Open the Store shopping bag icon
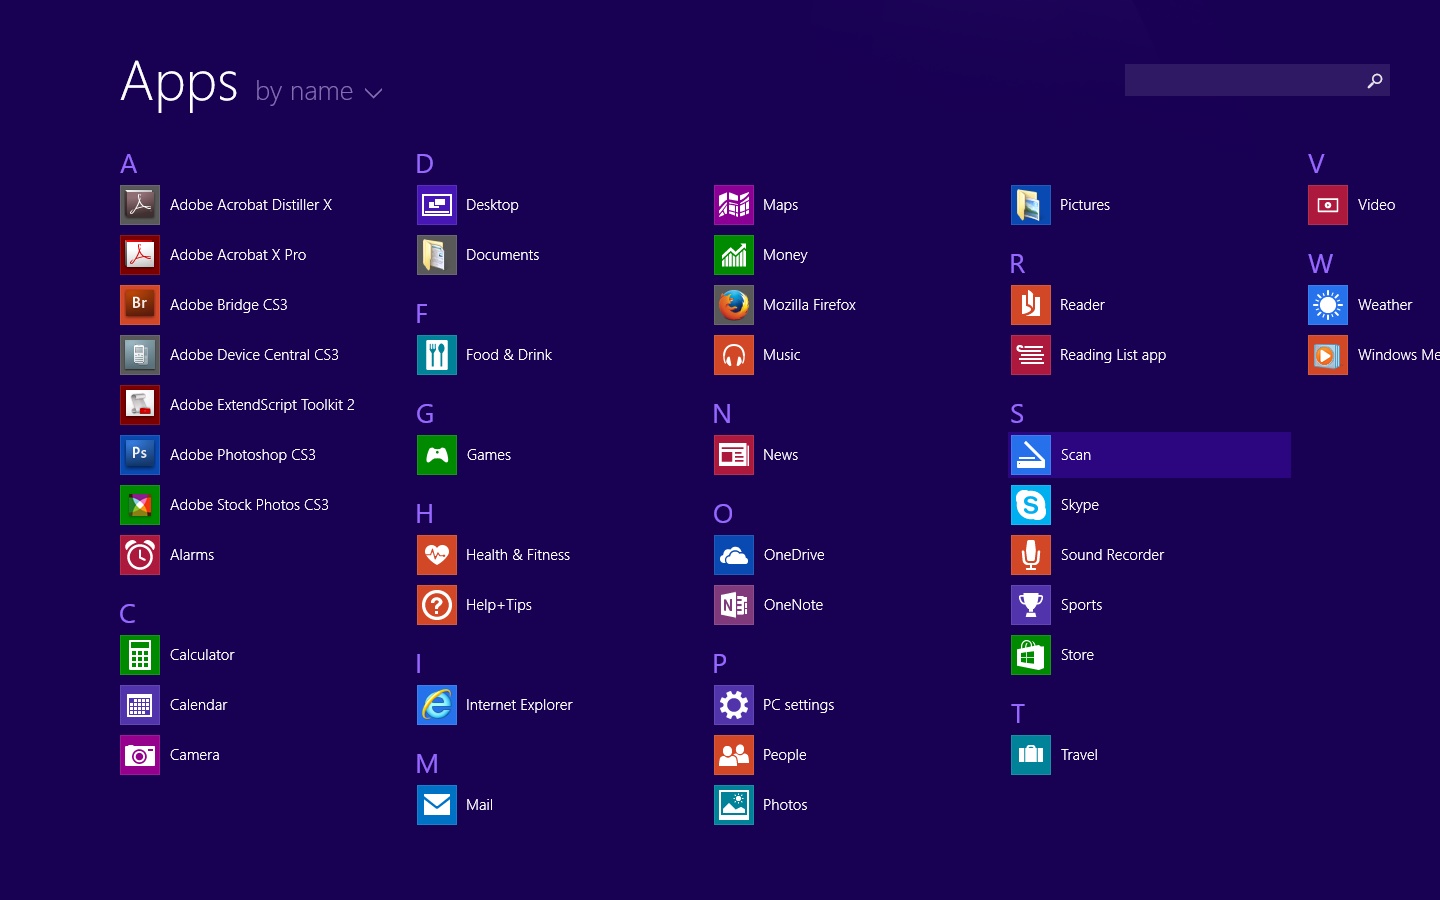 coord(1031,655)
